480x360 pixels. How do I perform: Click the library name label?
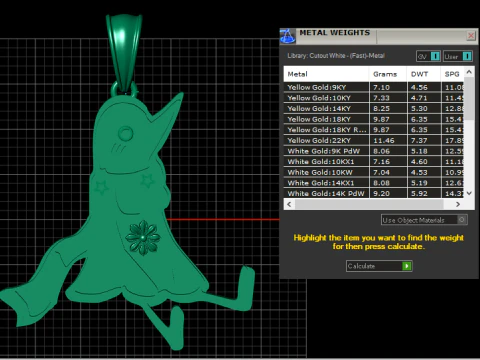336,56
